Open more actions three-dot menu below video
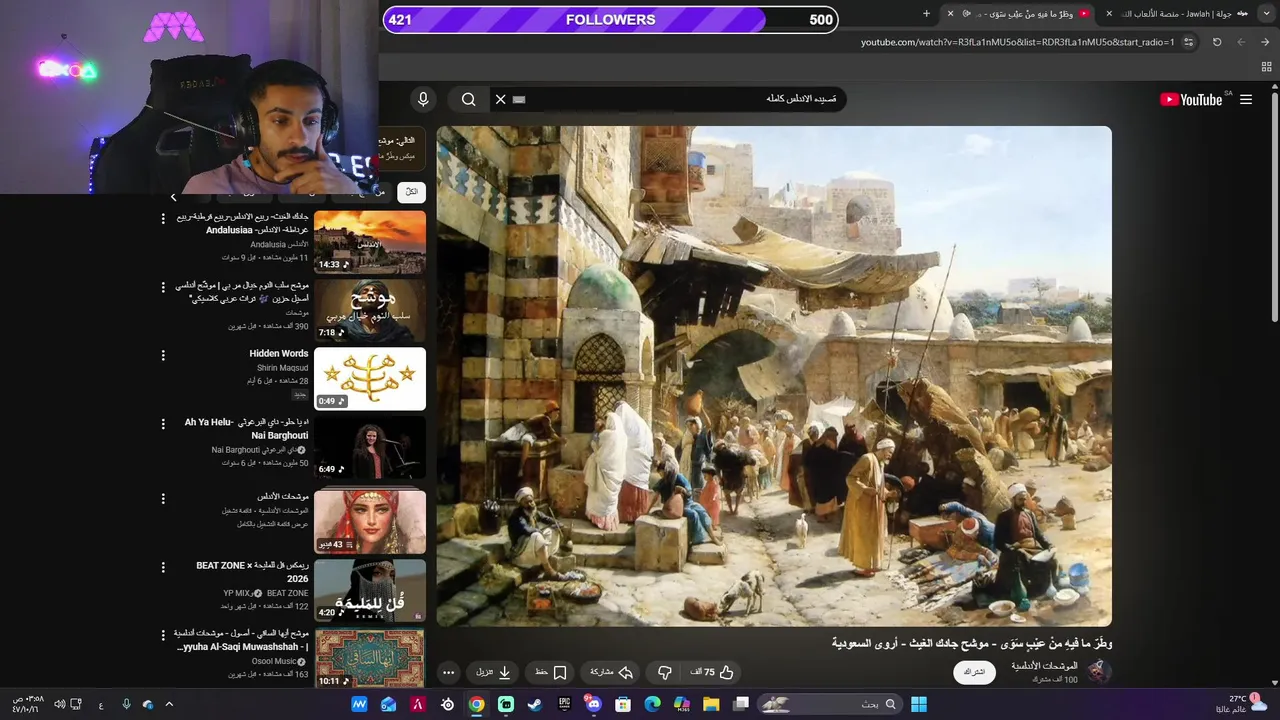The height and width of the screenshot is (720, 1280). coord(449,672)
